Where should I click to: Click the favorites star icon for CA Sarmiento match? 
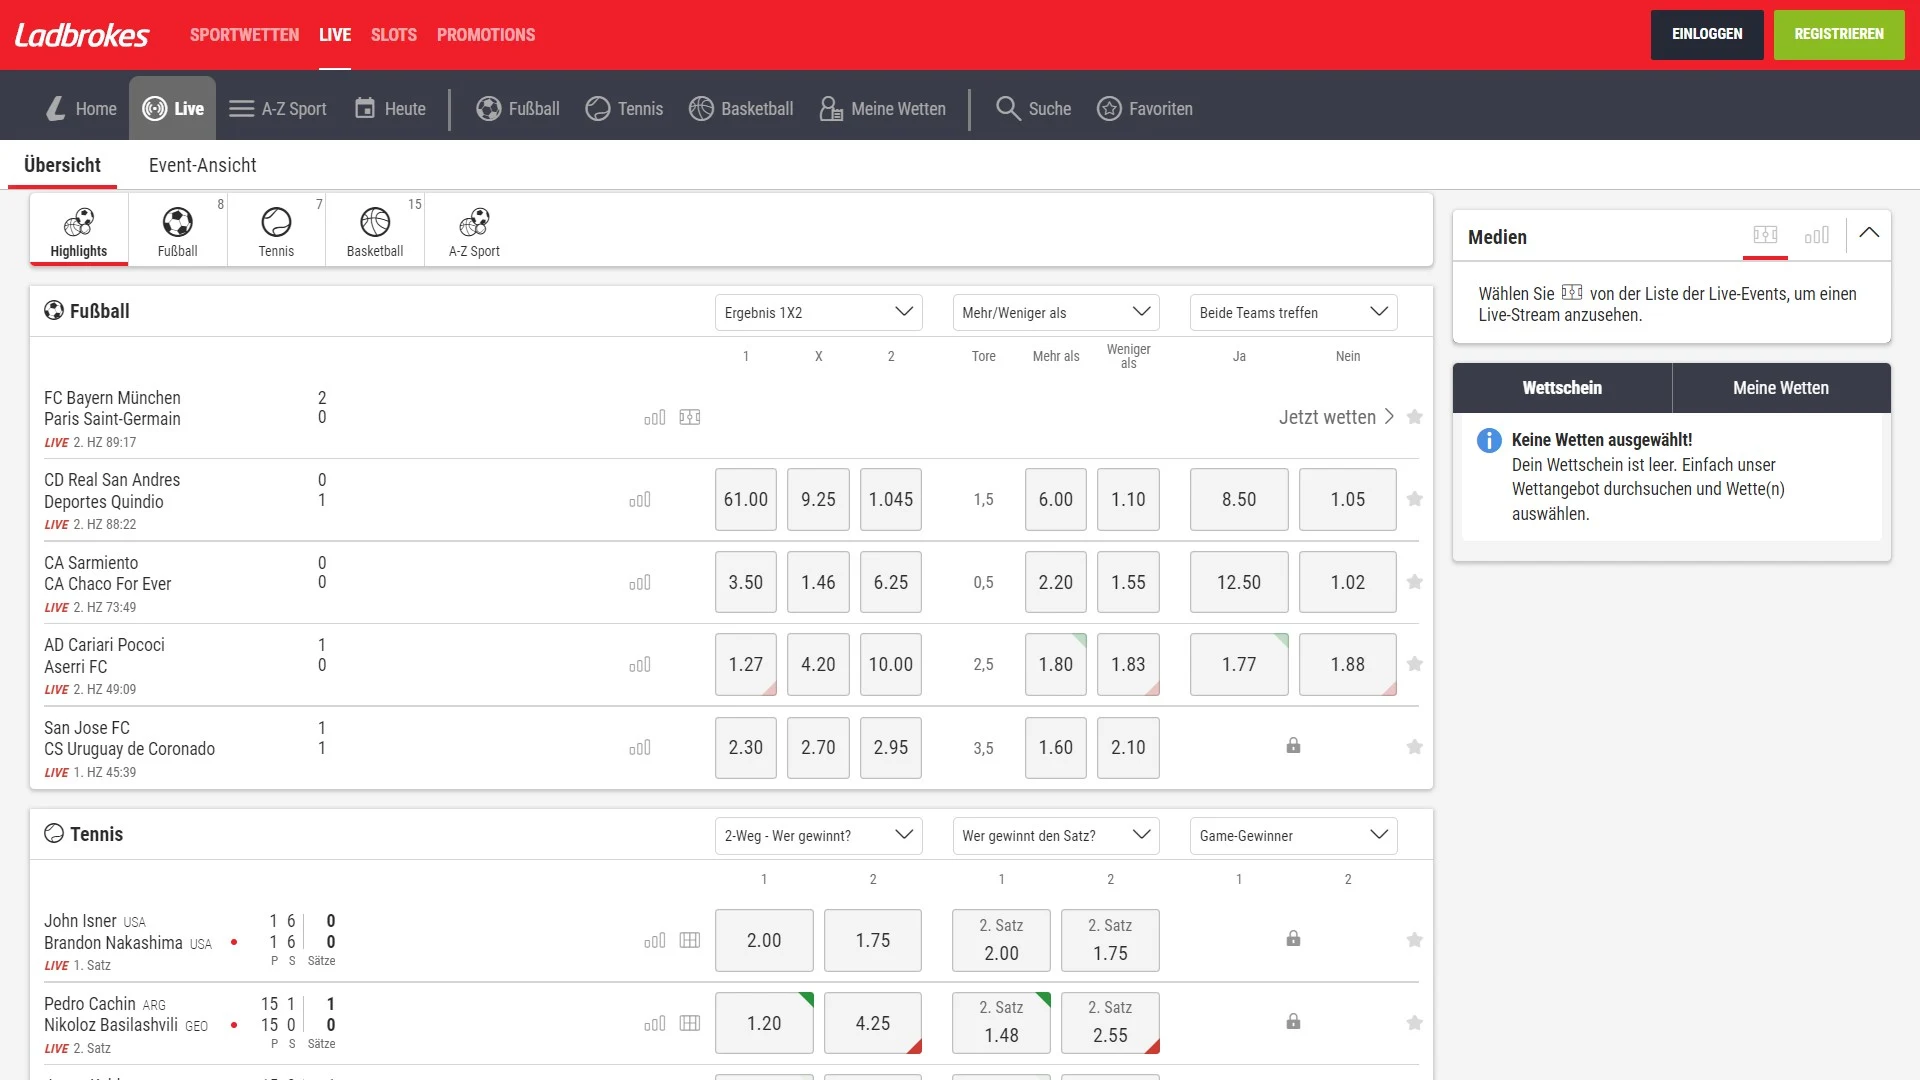[x=1415, y=582]
